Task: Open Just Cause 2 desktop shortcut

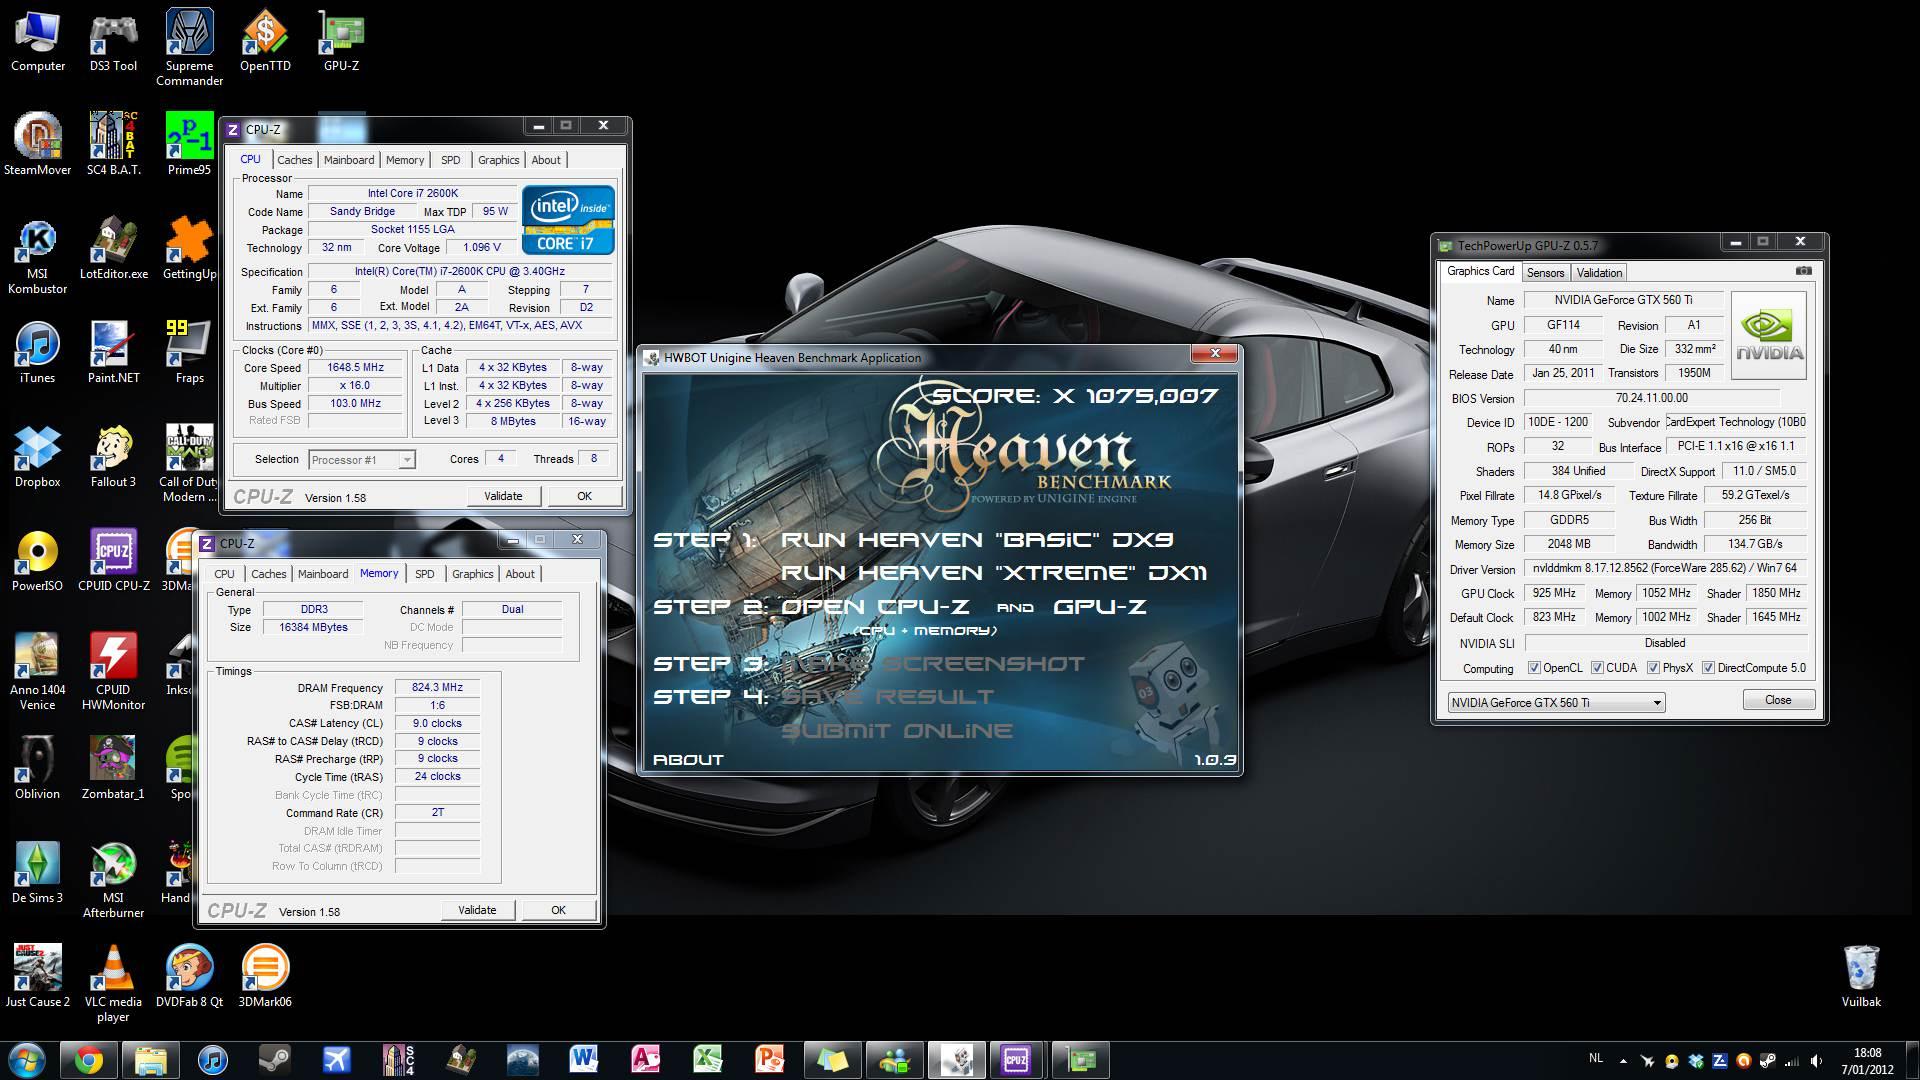Action: [x=37, y=975]
